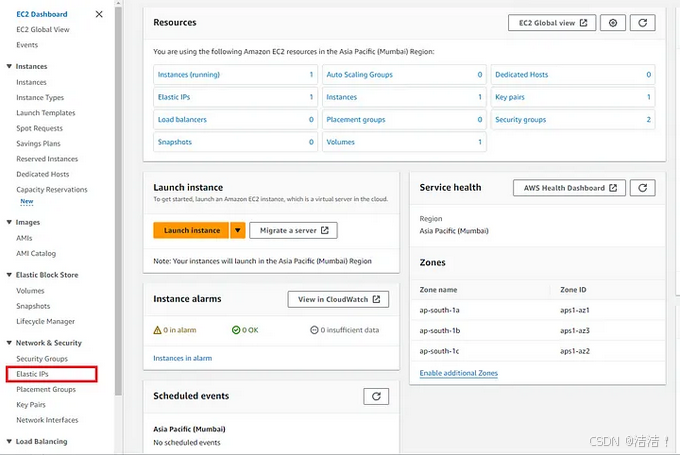
Task: Open Savings Plans in sidebar
Action: pyautogui.click(x=38, y=144)
